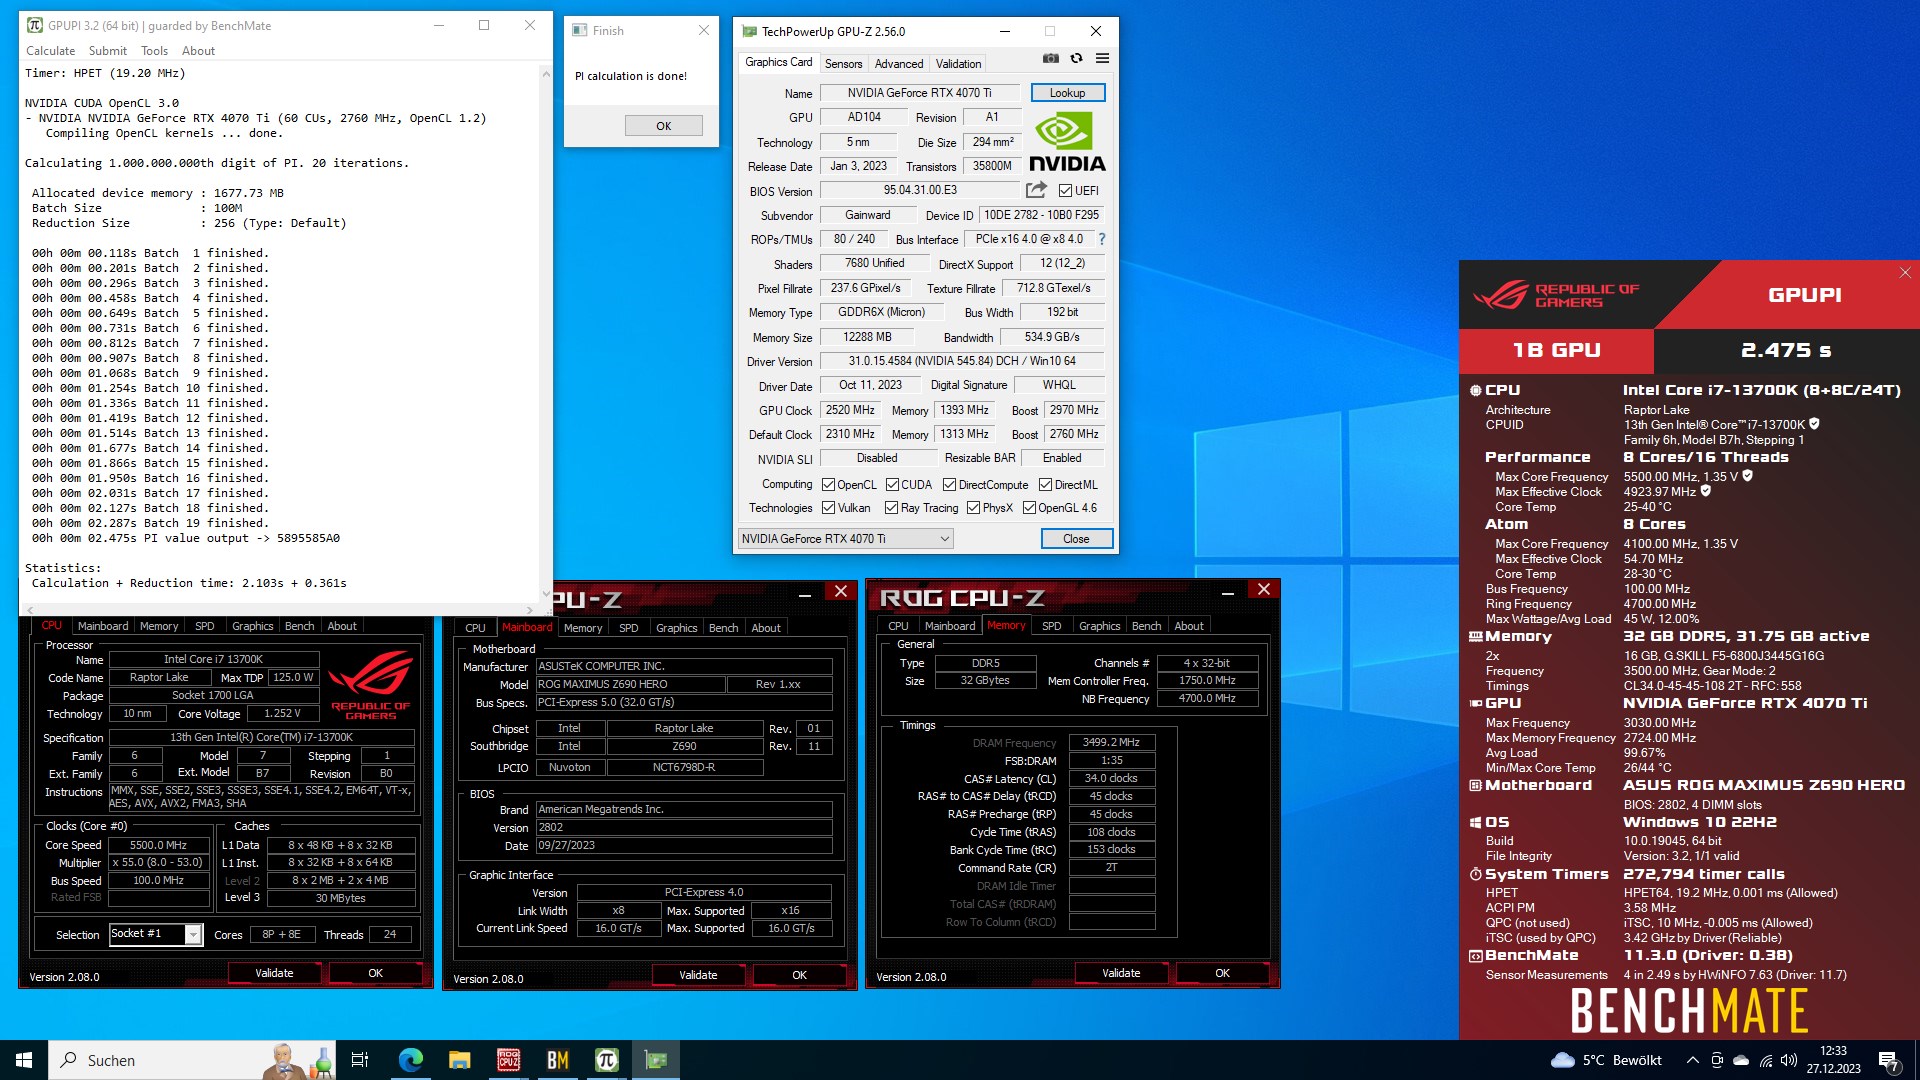Open Graphics tab in Memory CPU-Z window
The width and height of the screenshot is (1920, 1080).
tap(1099, 626)
